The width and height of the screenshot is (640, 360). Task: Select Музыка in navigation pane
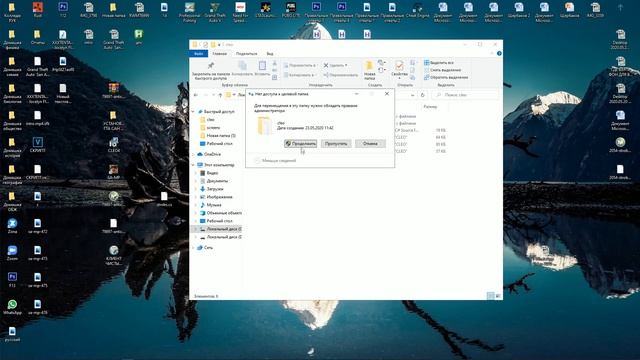pos(211,205)
